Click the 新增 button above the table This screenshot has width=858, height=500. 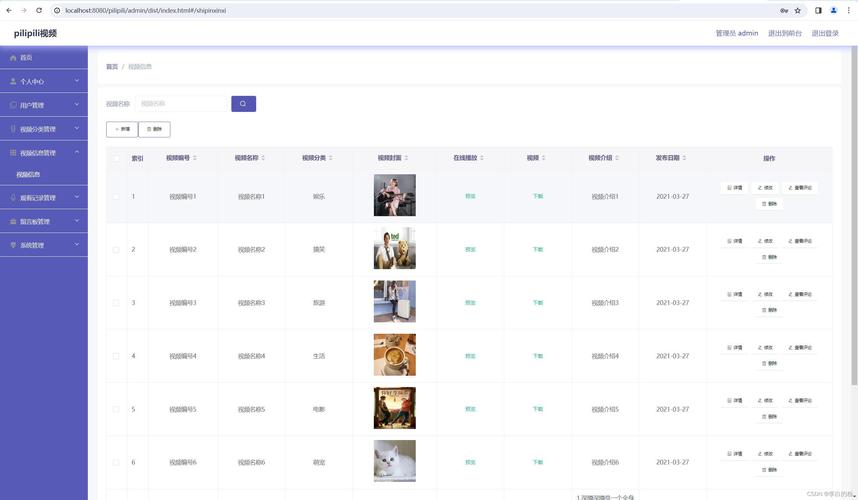(122, 129)
